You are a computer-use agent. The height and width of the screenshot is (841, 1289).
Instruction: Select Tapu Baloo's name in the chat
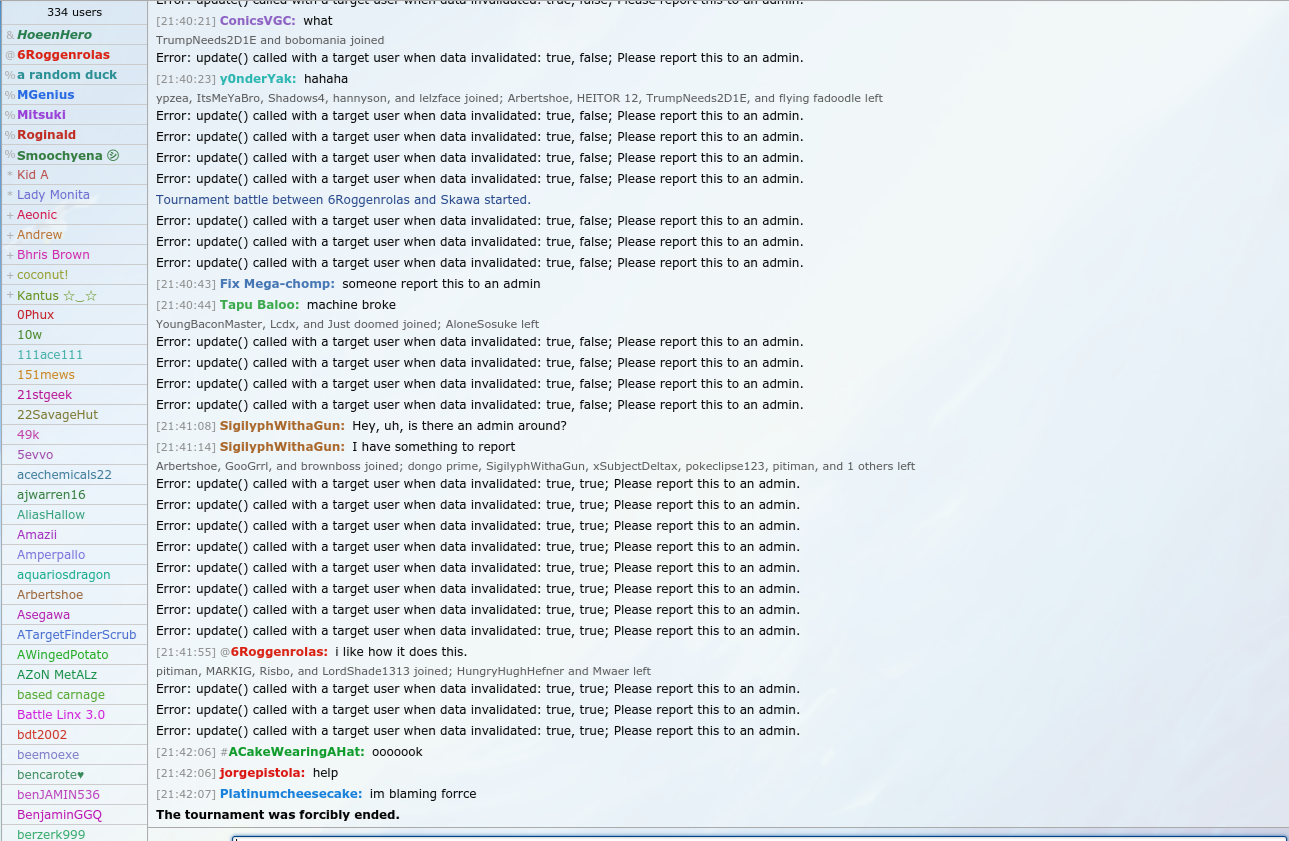tap(259, 305)
